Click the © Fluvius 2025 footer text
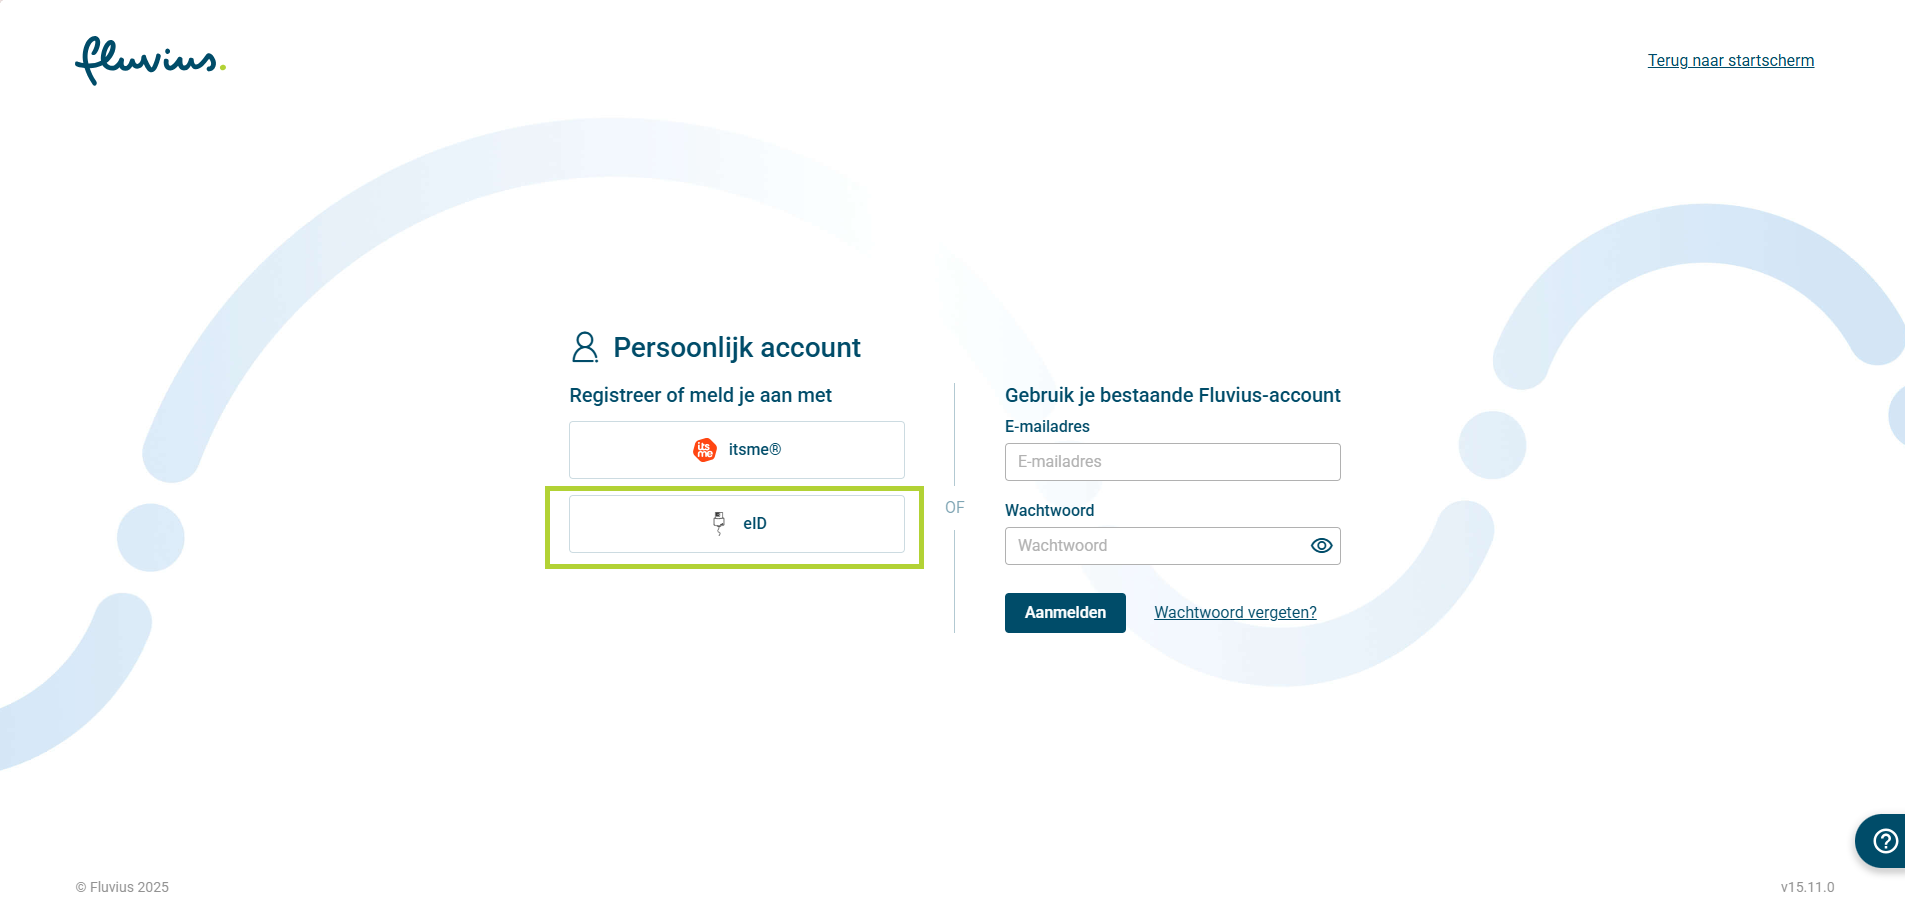The image size is (1905, 910). [122, 887]
